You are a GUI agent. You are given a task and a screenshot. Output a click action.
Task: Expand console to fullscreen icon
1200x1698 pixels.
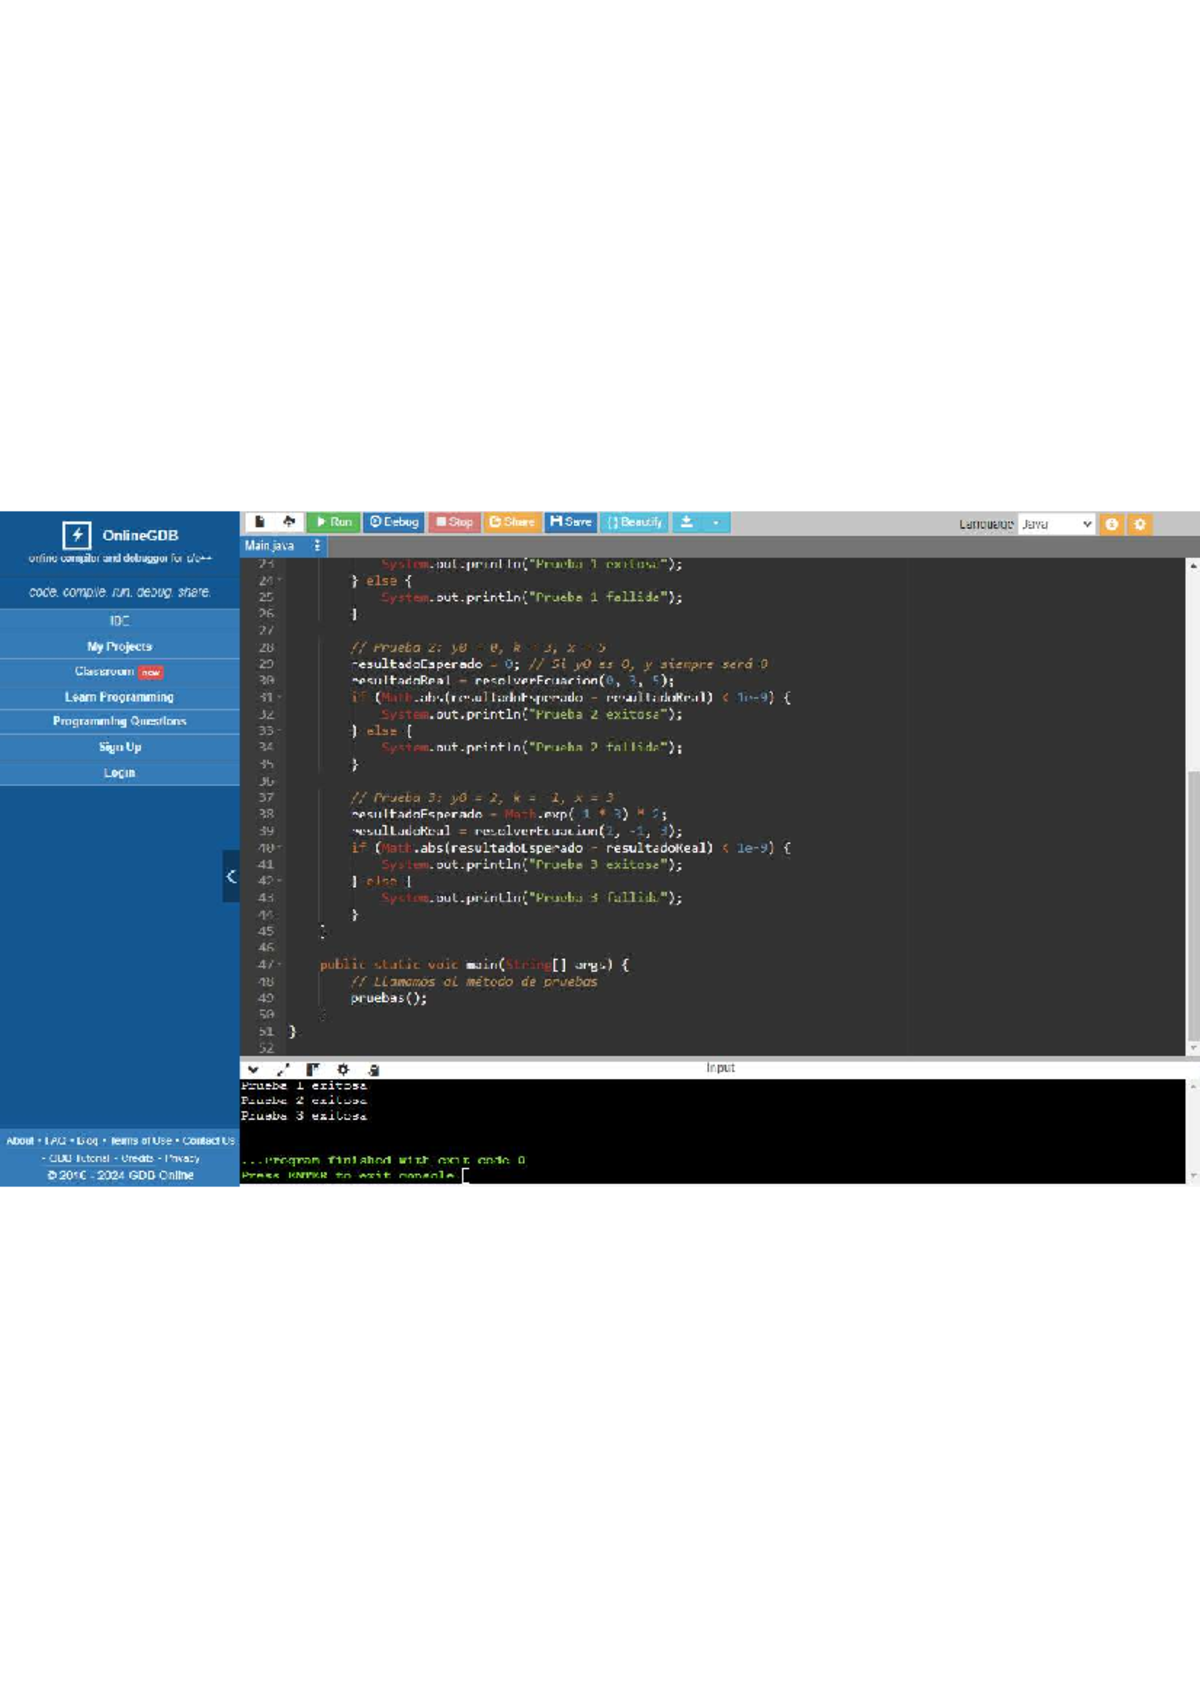coord(283,1069)
